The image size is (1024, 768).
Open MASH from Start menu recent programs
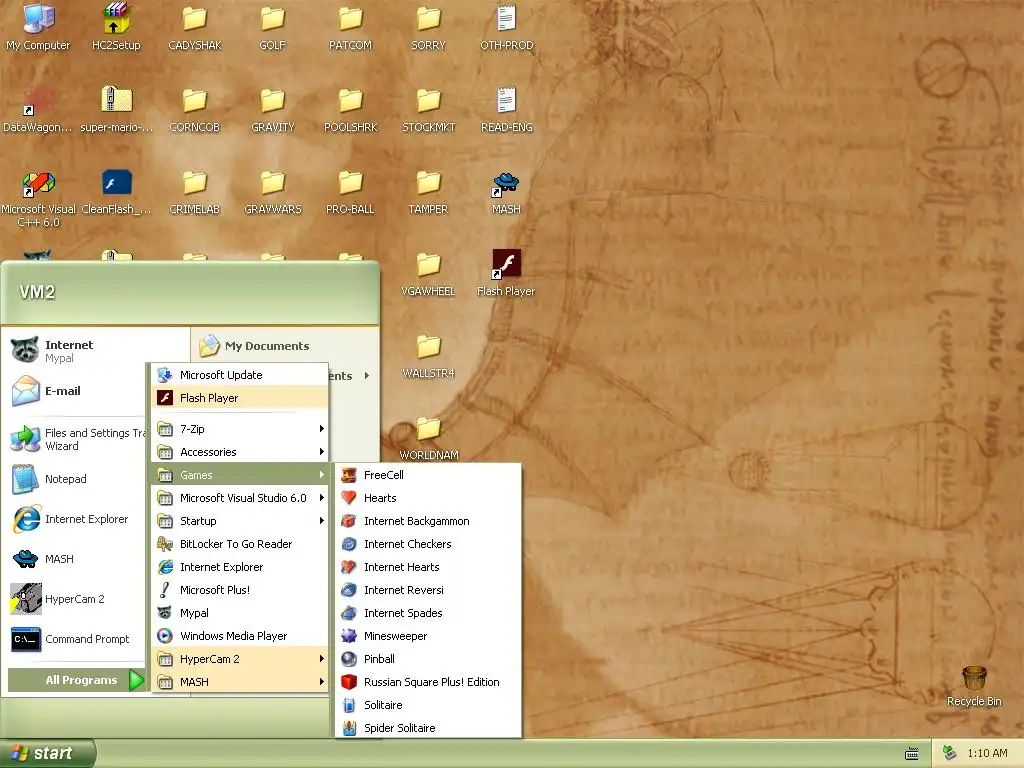point(75,559)
